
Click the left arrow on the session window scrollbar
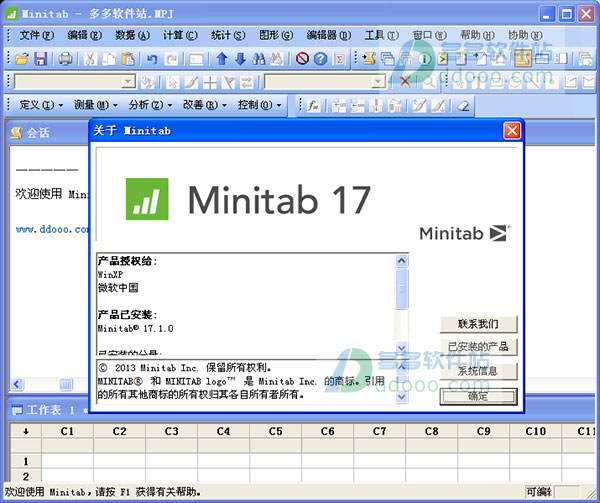click(17, 384)
